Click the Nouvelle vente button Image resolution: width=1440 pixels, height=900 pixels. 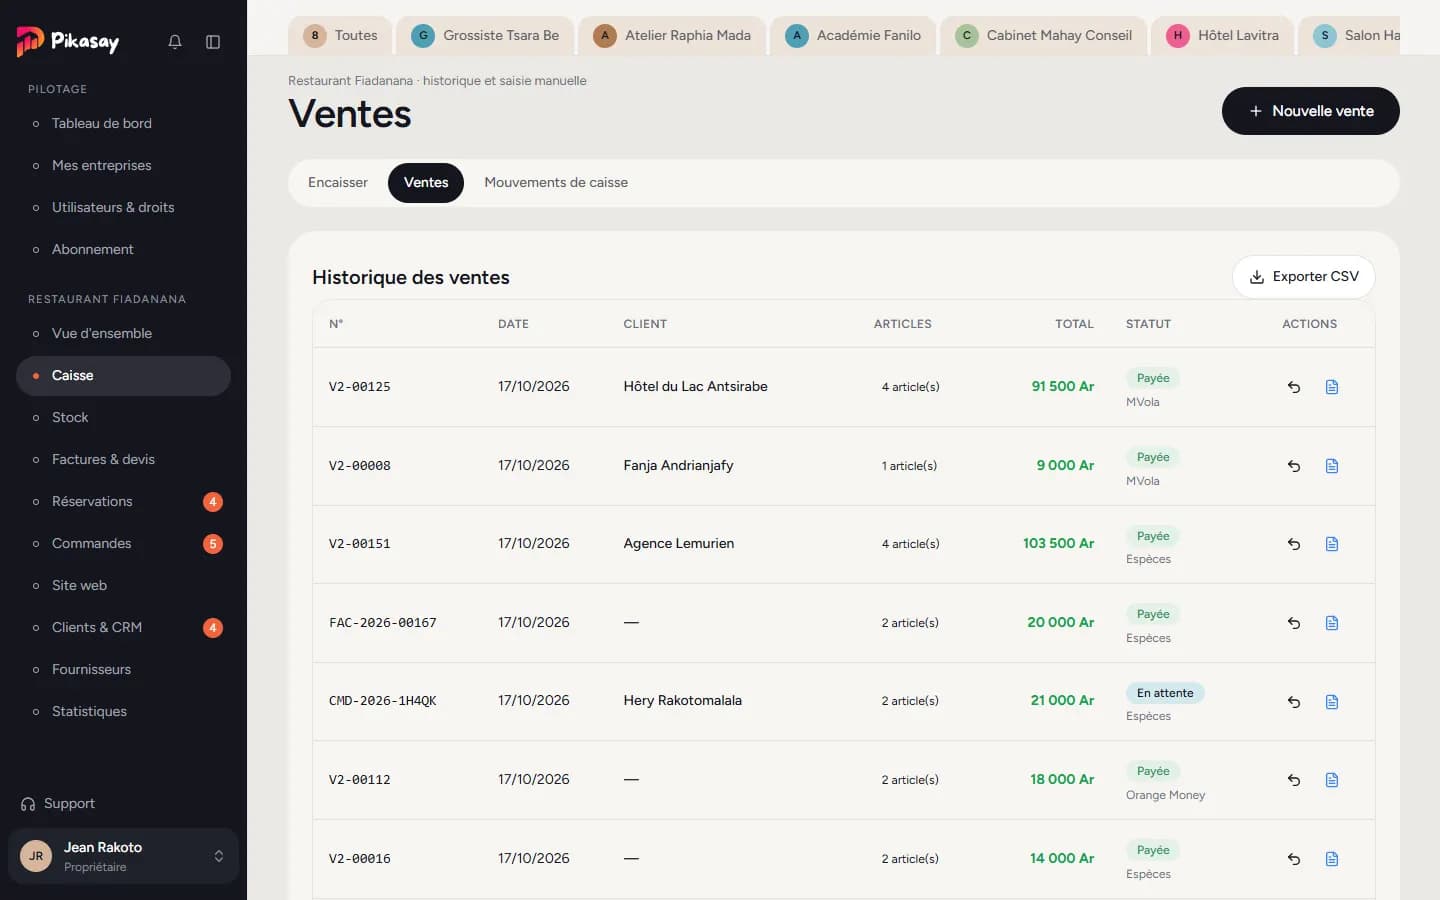coord(1311,111)
